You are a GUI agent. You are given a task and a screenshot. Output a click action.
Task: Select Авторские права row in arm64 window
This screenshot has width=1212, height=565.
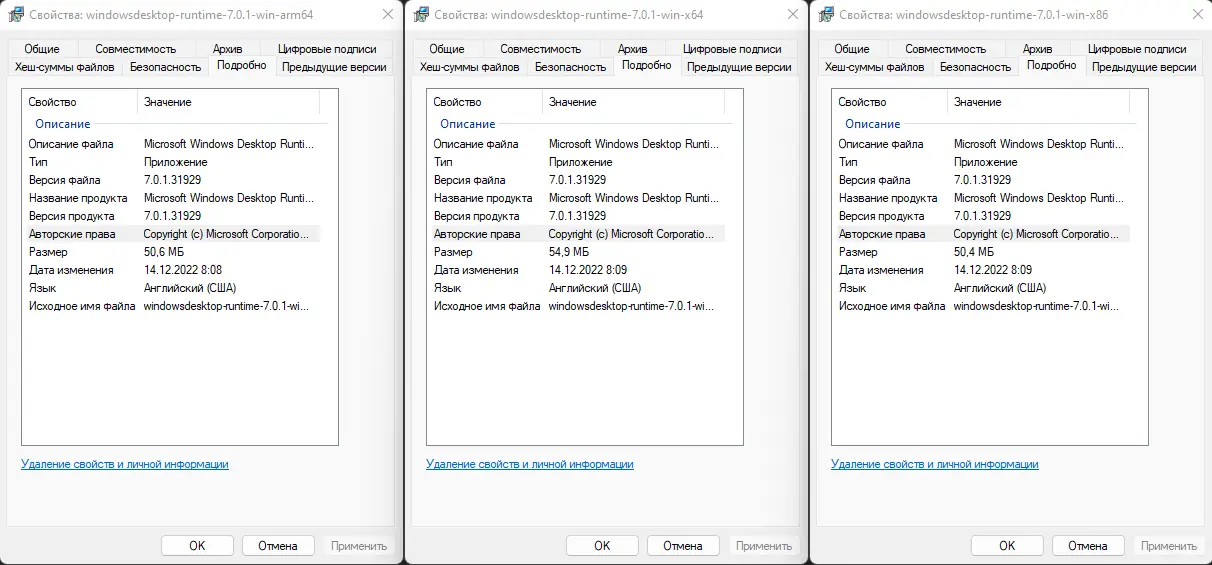171,234
